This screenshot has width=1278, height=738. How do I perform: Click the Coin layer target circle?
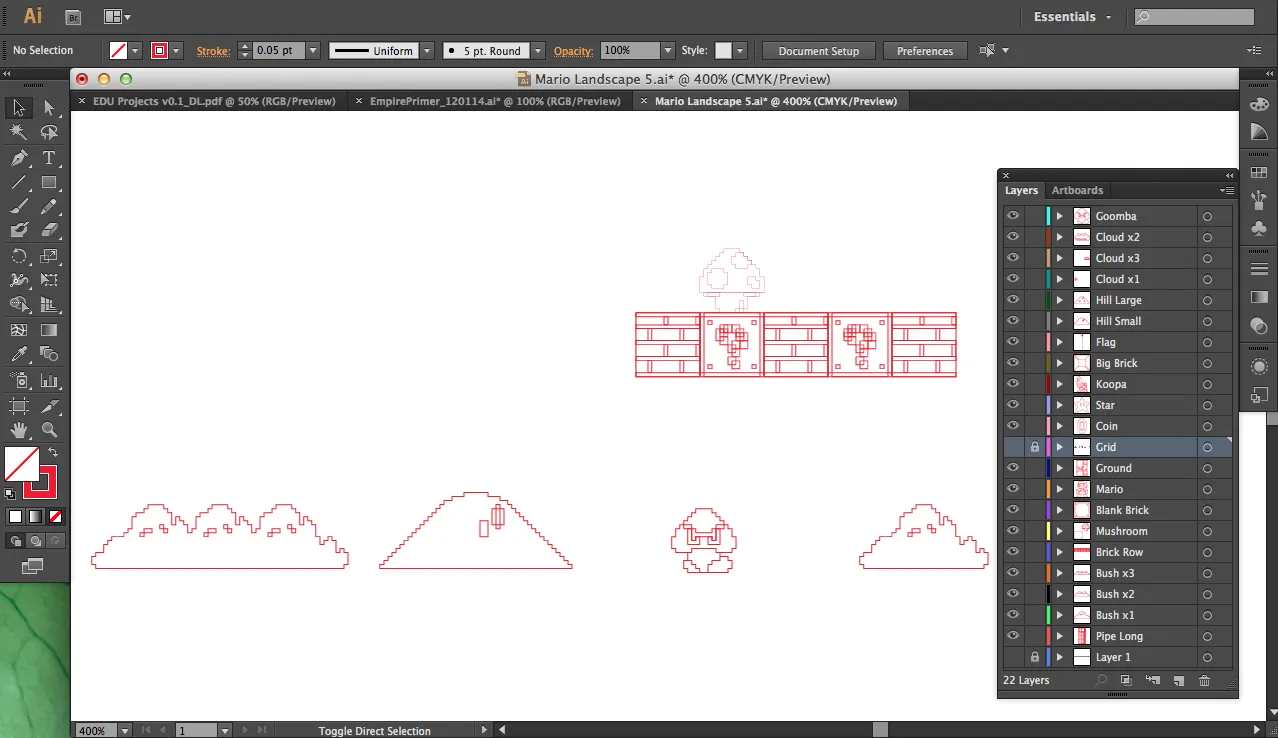(x=1207, y=426)
